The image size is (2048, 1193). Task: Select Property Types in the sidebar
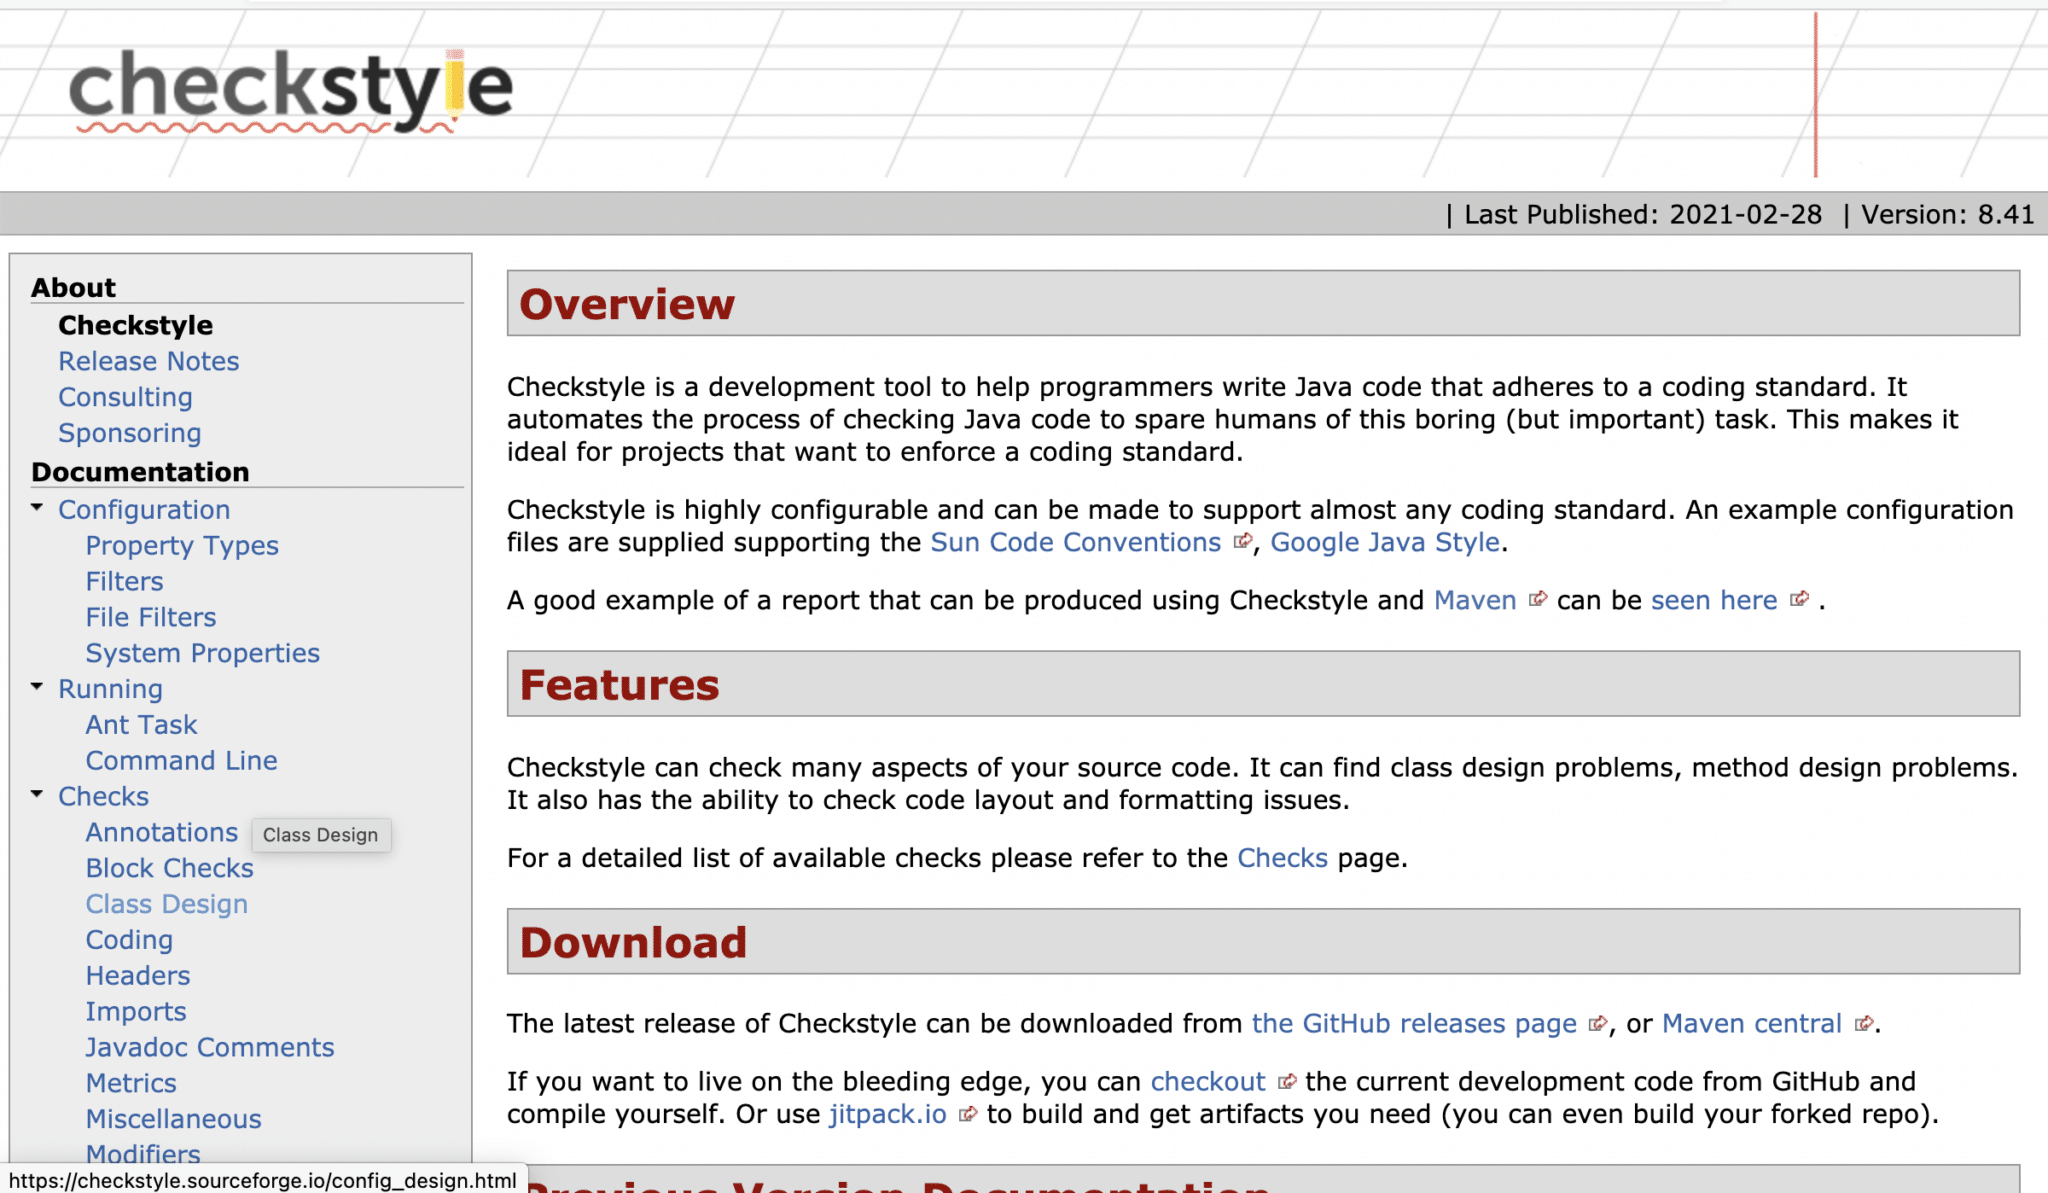tap(182, 545)
